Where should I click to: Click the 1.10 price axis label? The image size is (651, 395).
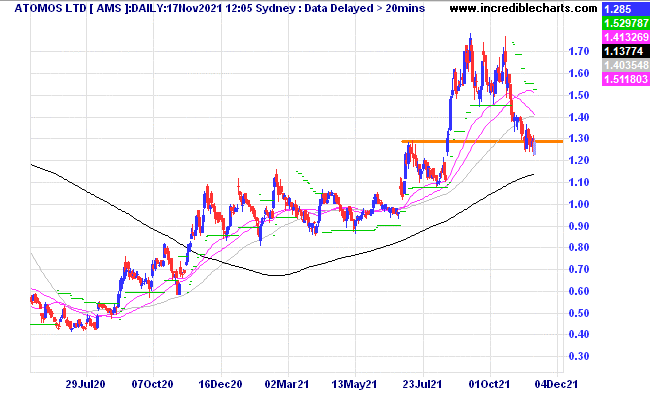coord(579,182)
